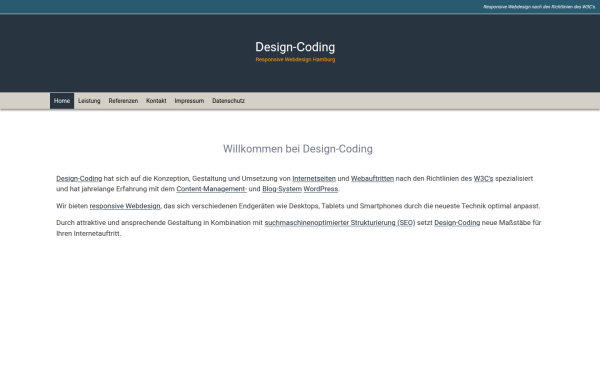
Task: Click the 'Responsive Webdesign Hamburg' tagline
Action: point(295,59)
